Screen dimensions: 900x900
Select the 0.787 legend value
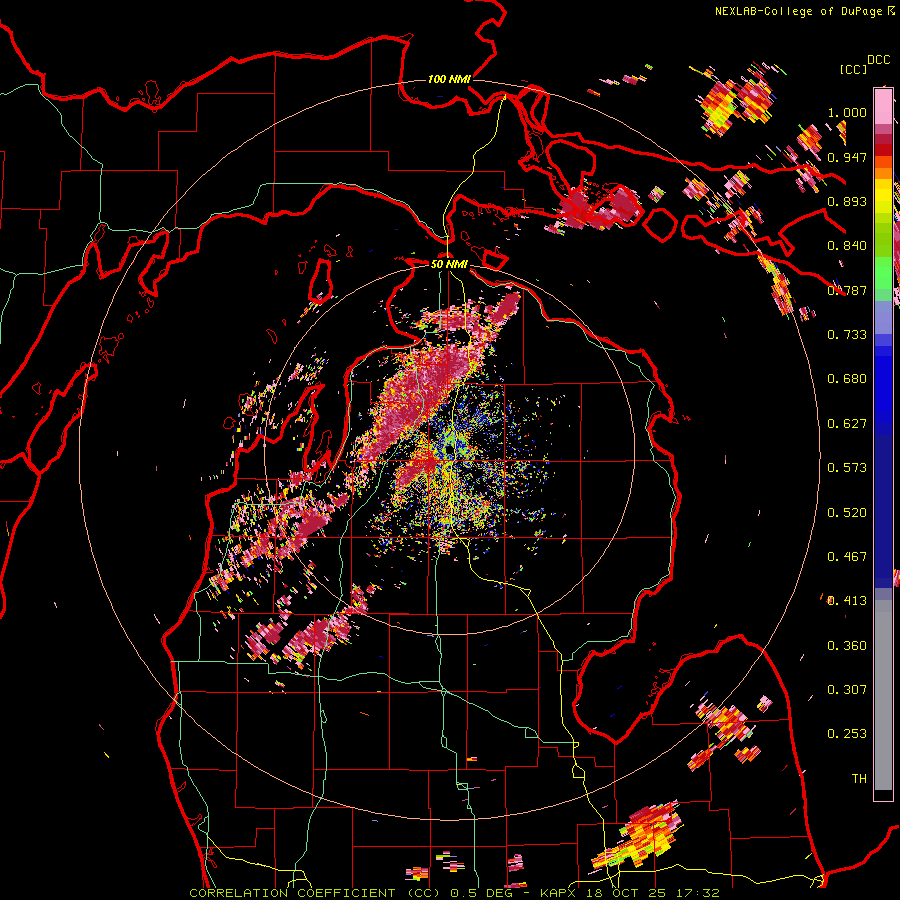[x=847, y=290]
